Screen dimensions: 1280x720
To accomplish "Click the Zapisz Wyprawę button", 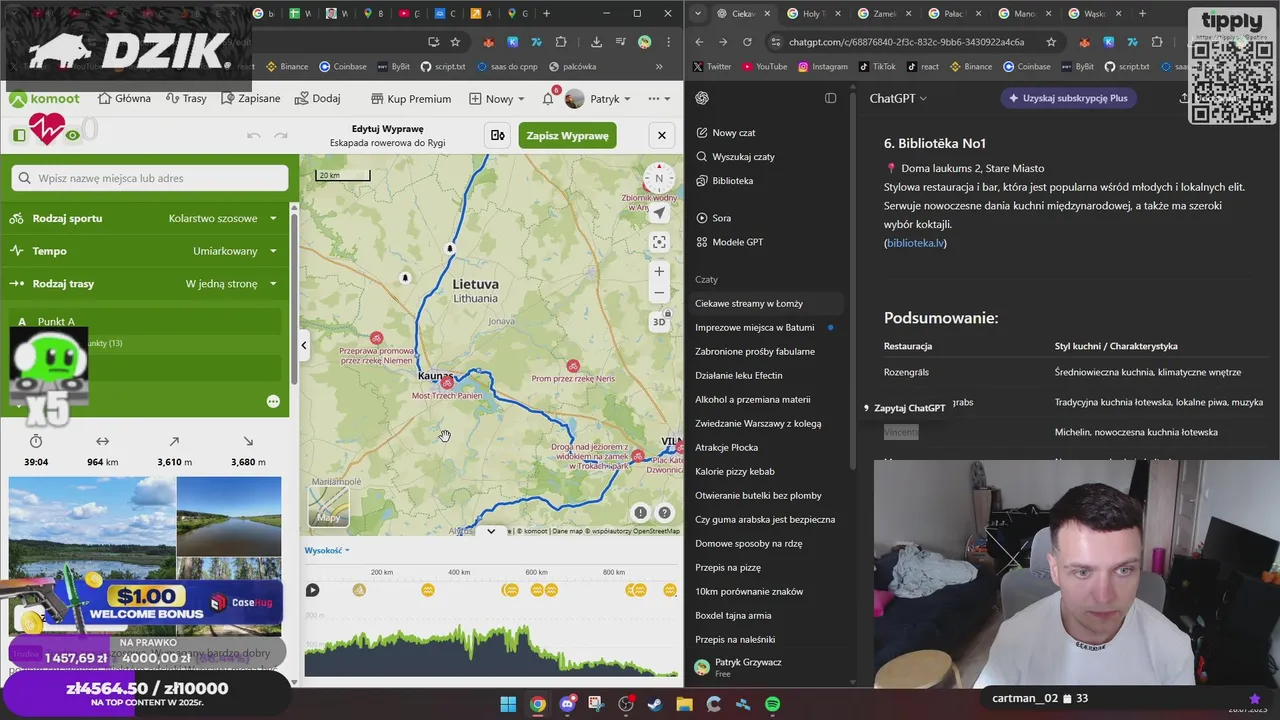I will [x=567, y=135].
